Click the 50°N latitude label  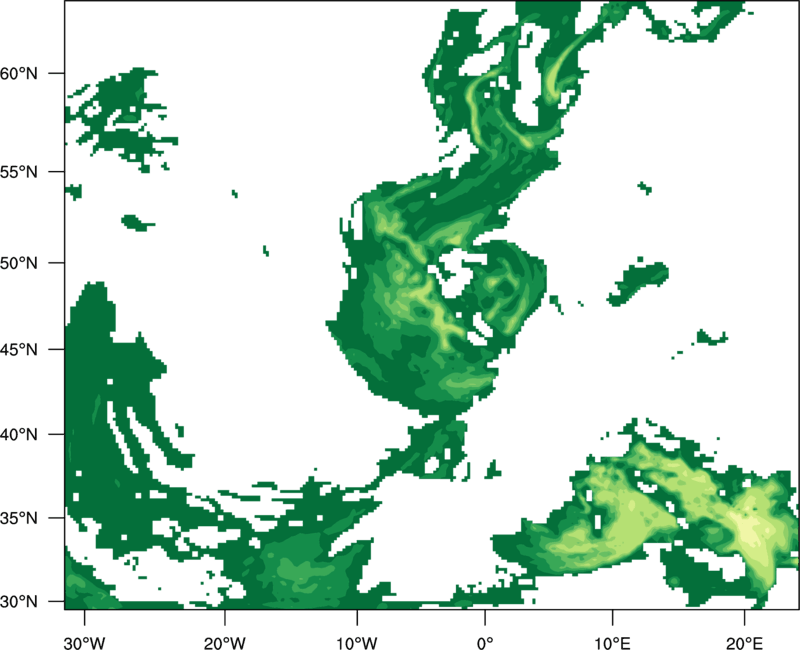pyautogui.click(x=19, y=263)
